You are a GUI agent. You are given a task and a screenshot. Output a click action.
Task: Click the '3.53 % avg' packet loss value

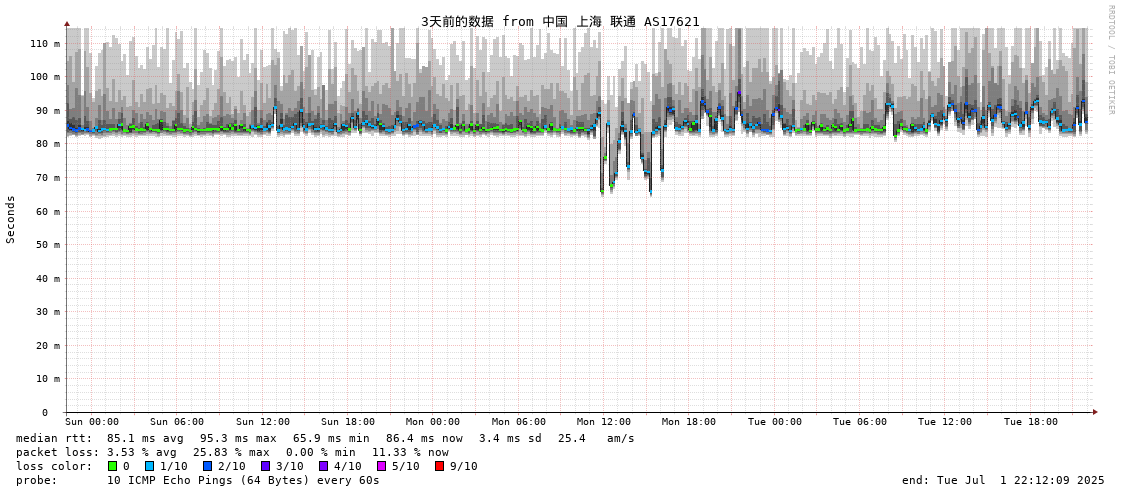click(142, 453)
